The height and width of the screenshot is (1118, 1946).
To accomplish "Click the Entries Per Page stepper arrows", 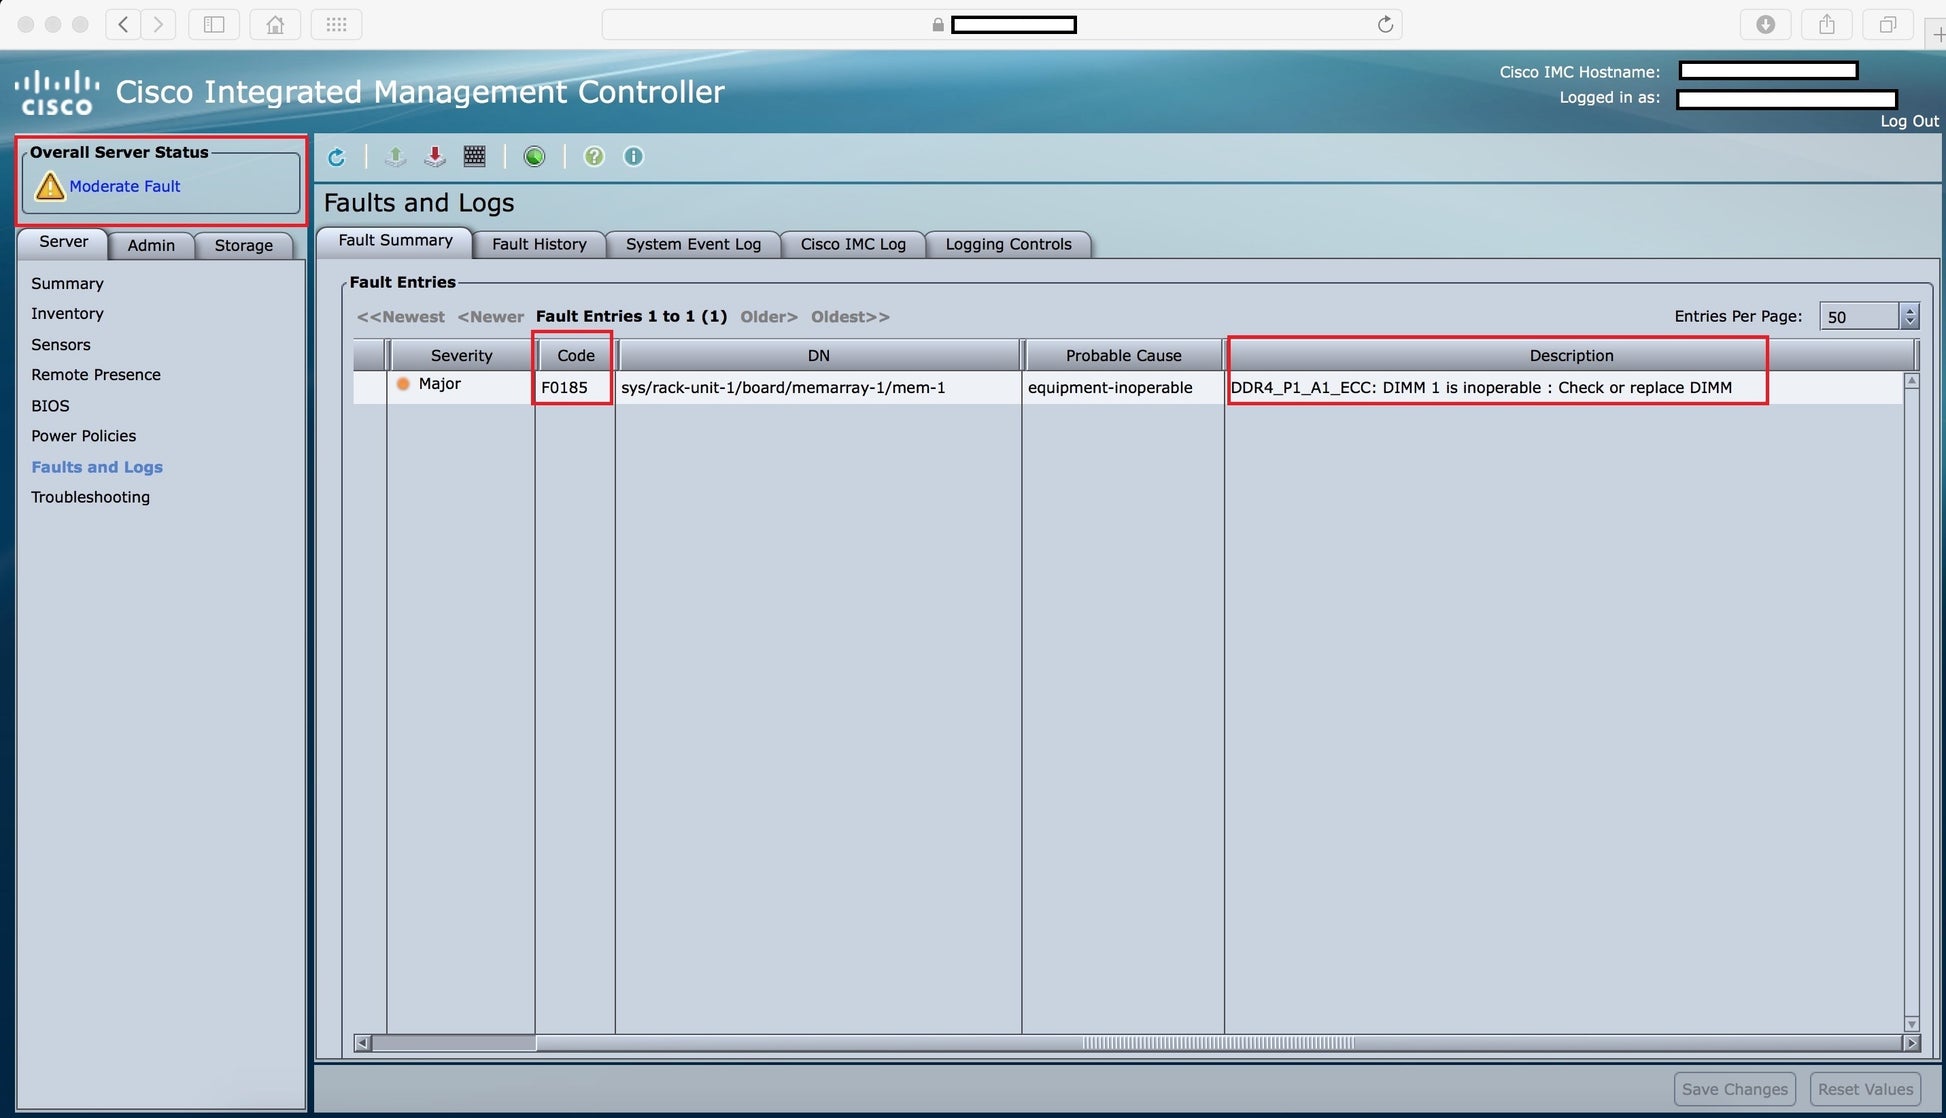I will point(1910,316).
